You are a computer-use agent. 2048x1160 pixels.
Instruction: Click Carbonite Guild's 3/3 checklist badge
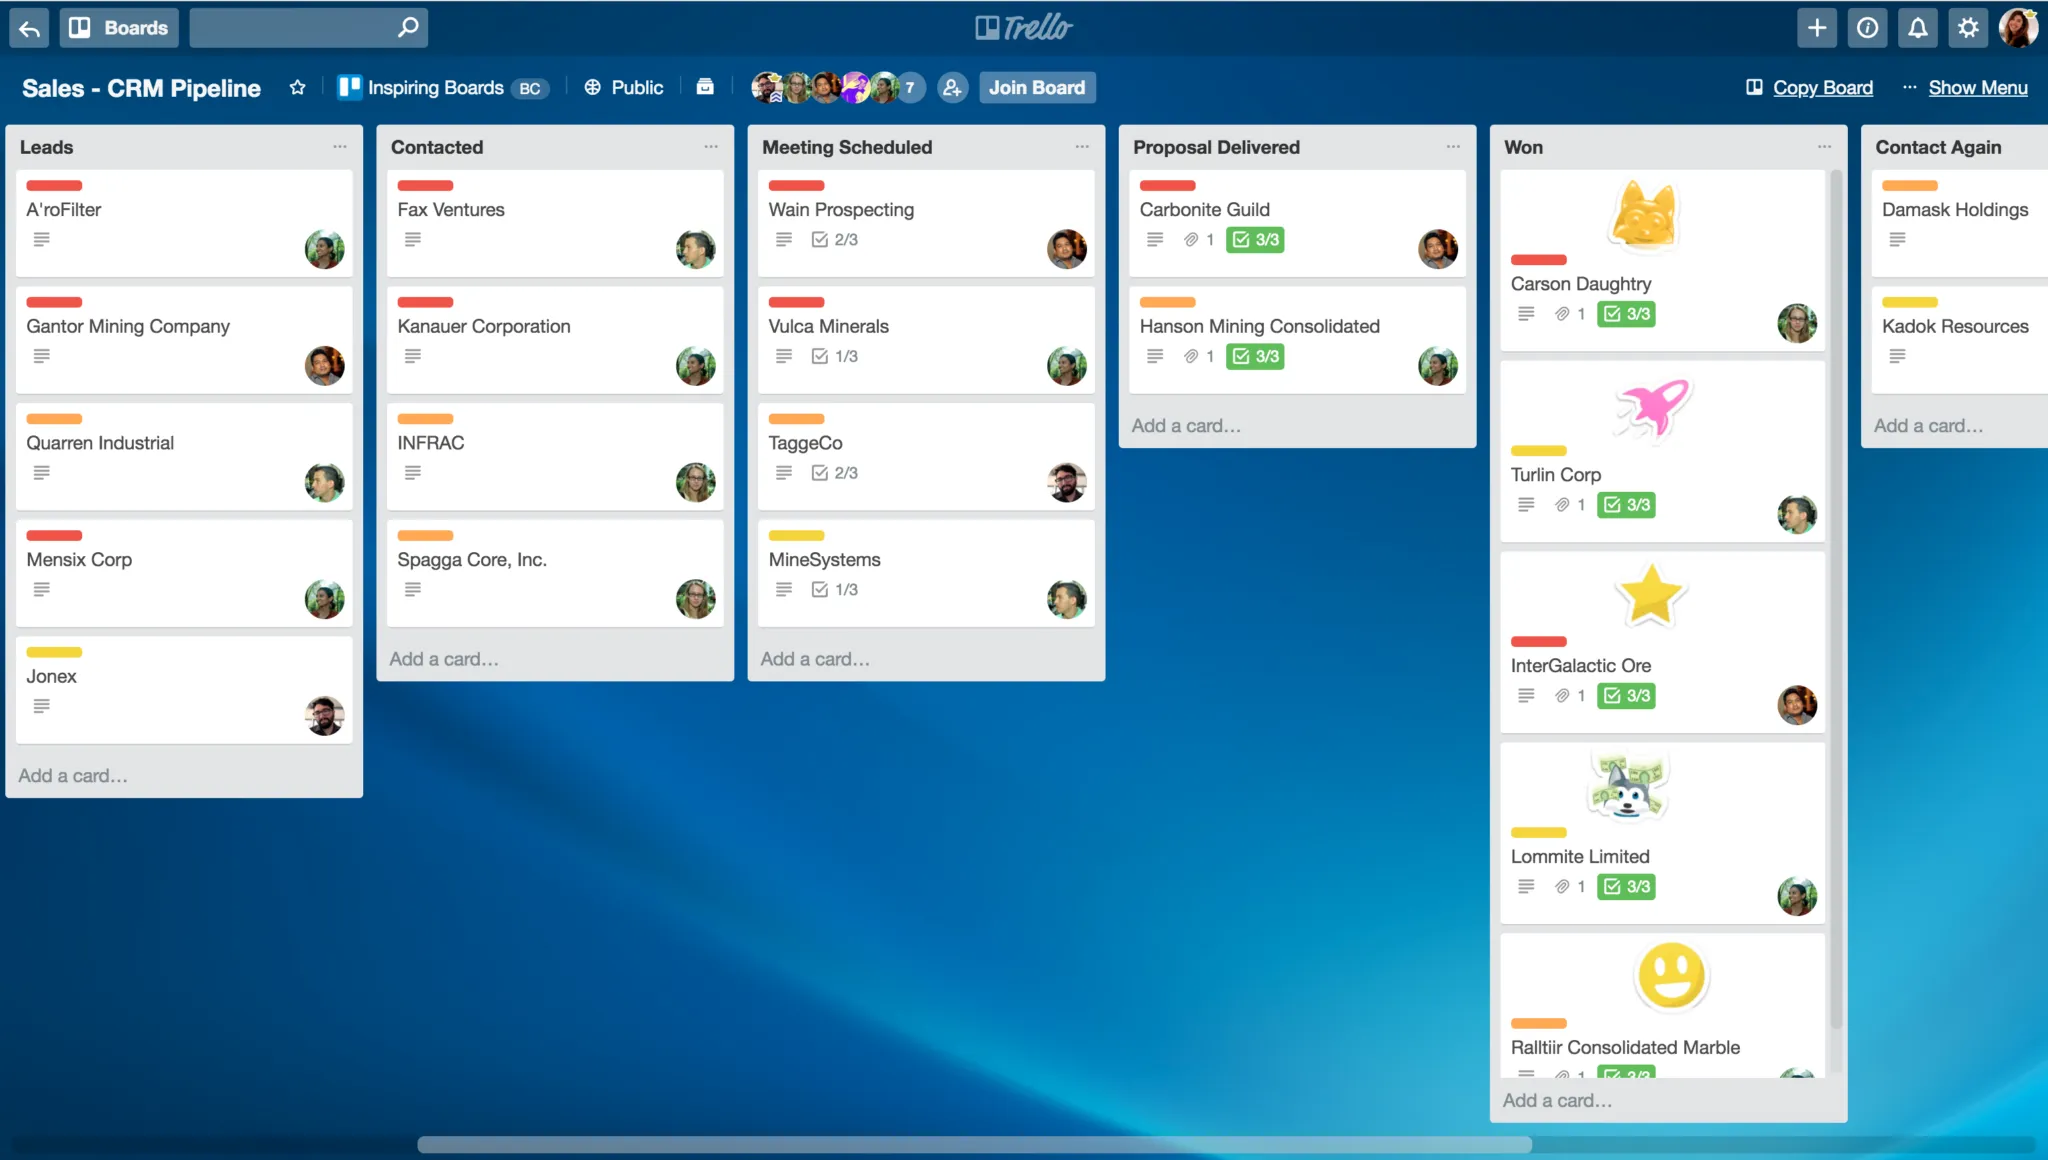1255,240
